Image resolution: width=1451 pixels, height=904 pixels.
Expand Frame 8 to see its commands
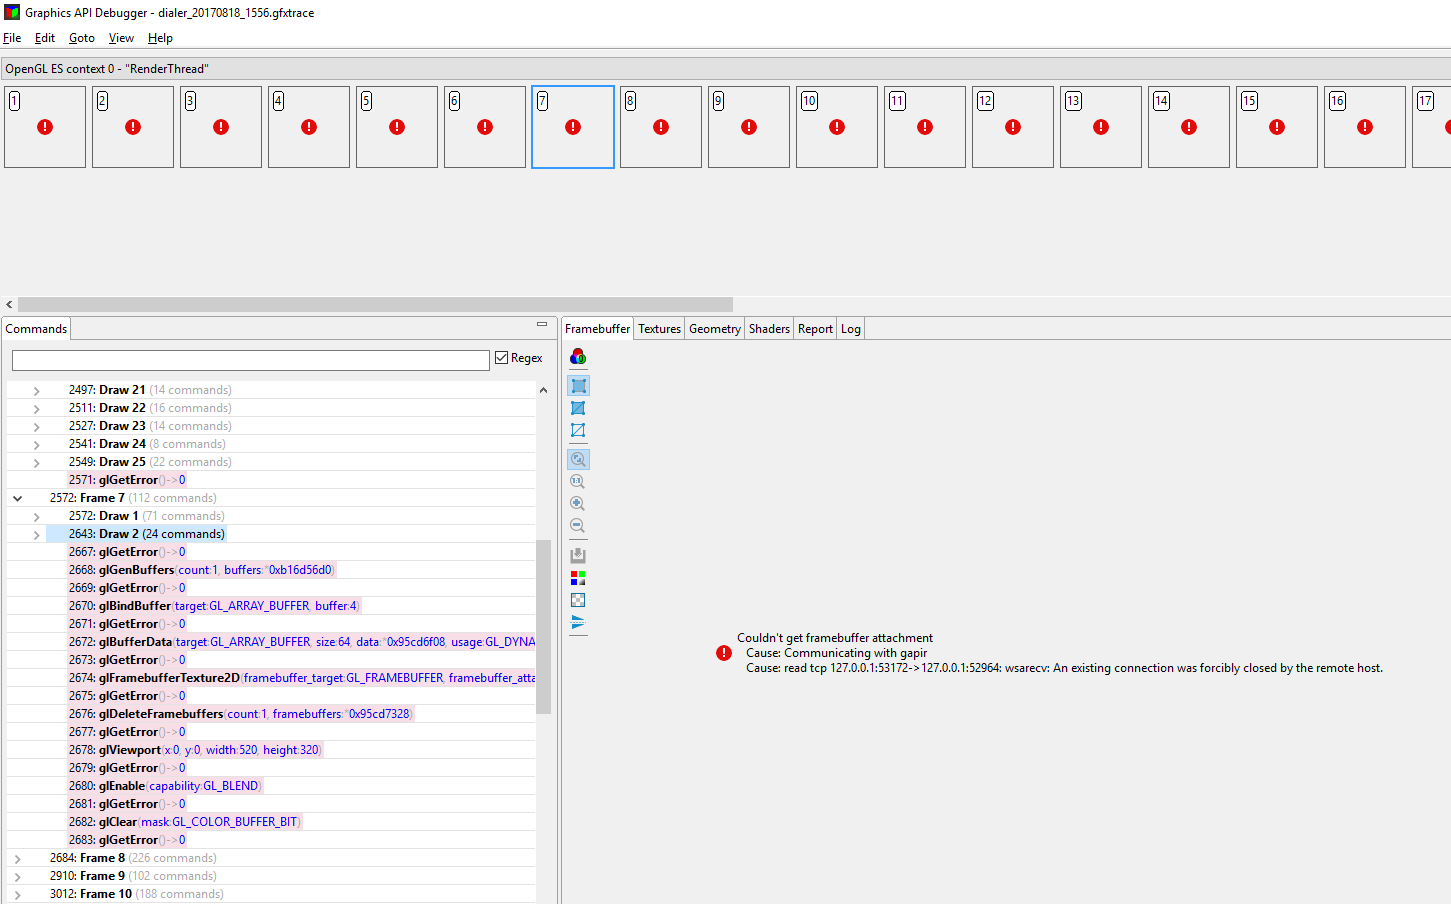[17, 857]
